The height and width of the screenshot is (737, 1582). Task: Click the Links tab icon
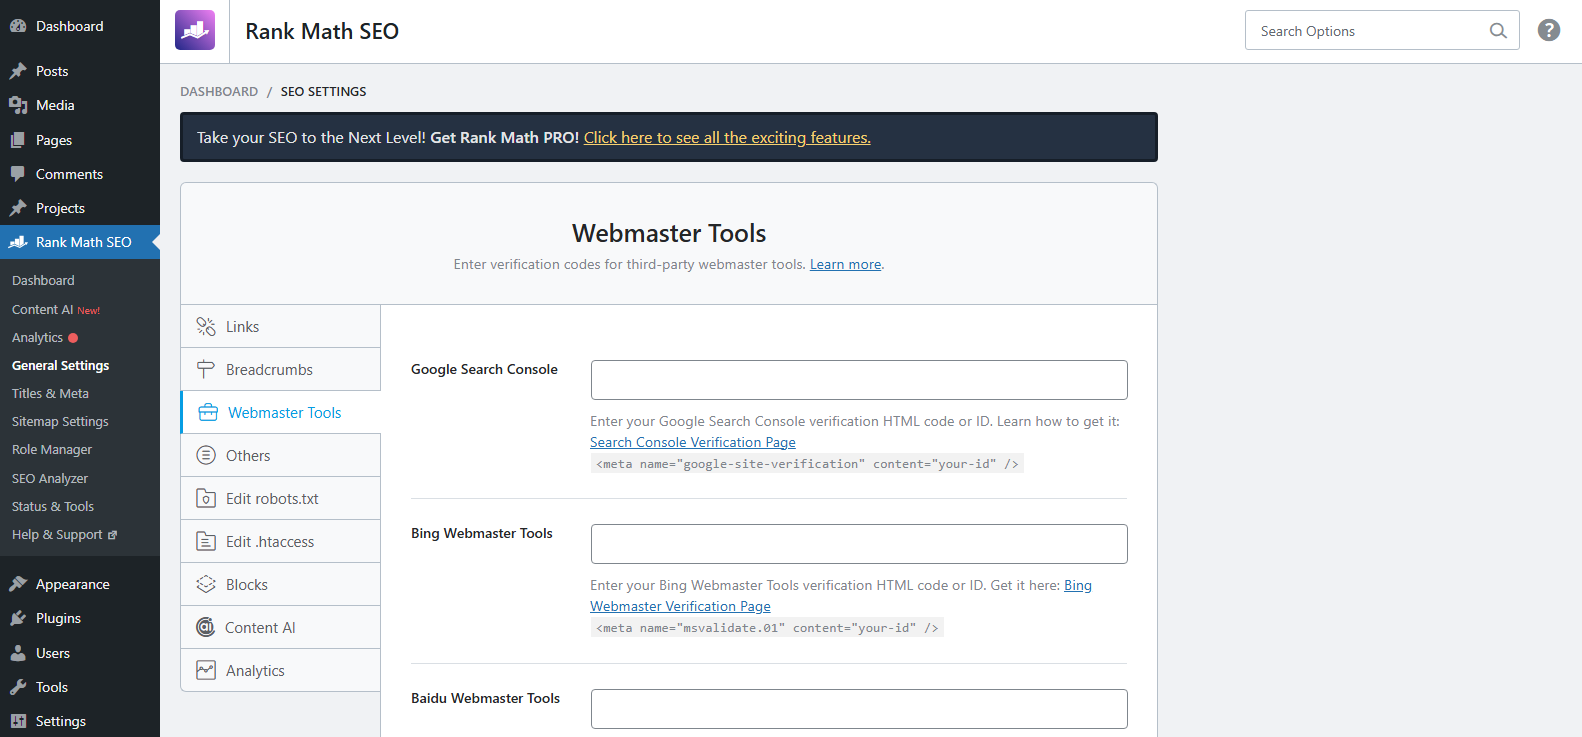(206, 327)
